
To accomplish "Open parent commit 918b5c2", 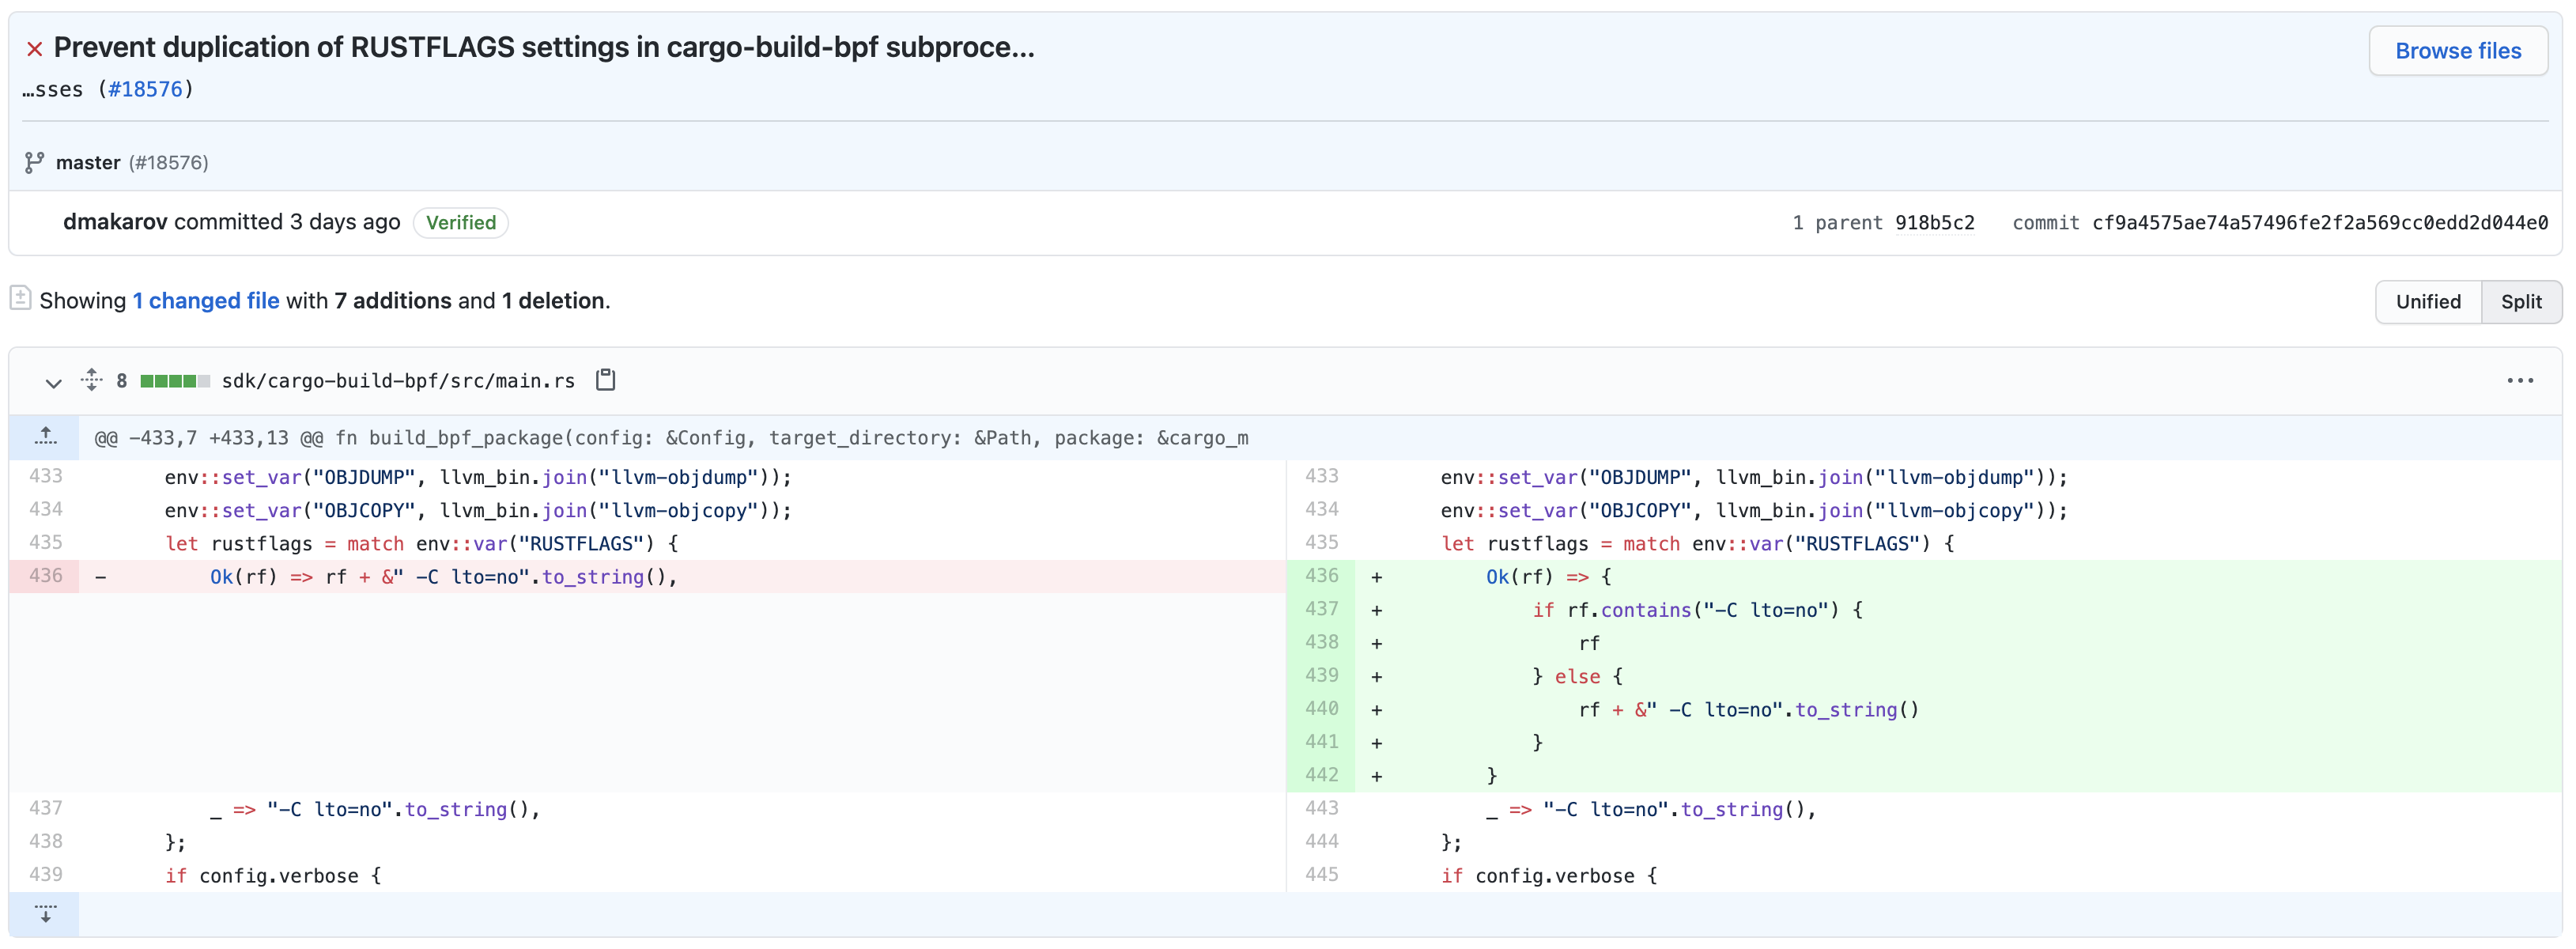I will coord(1934,222).
